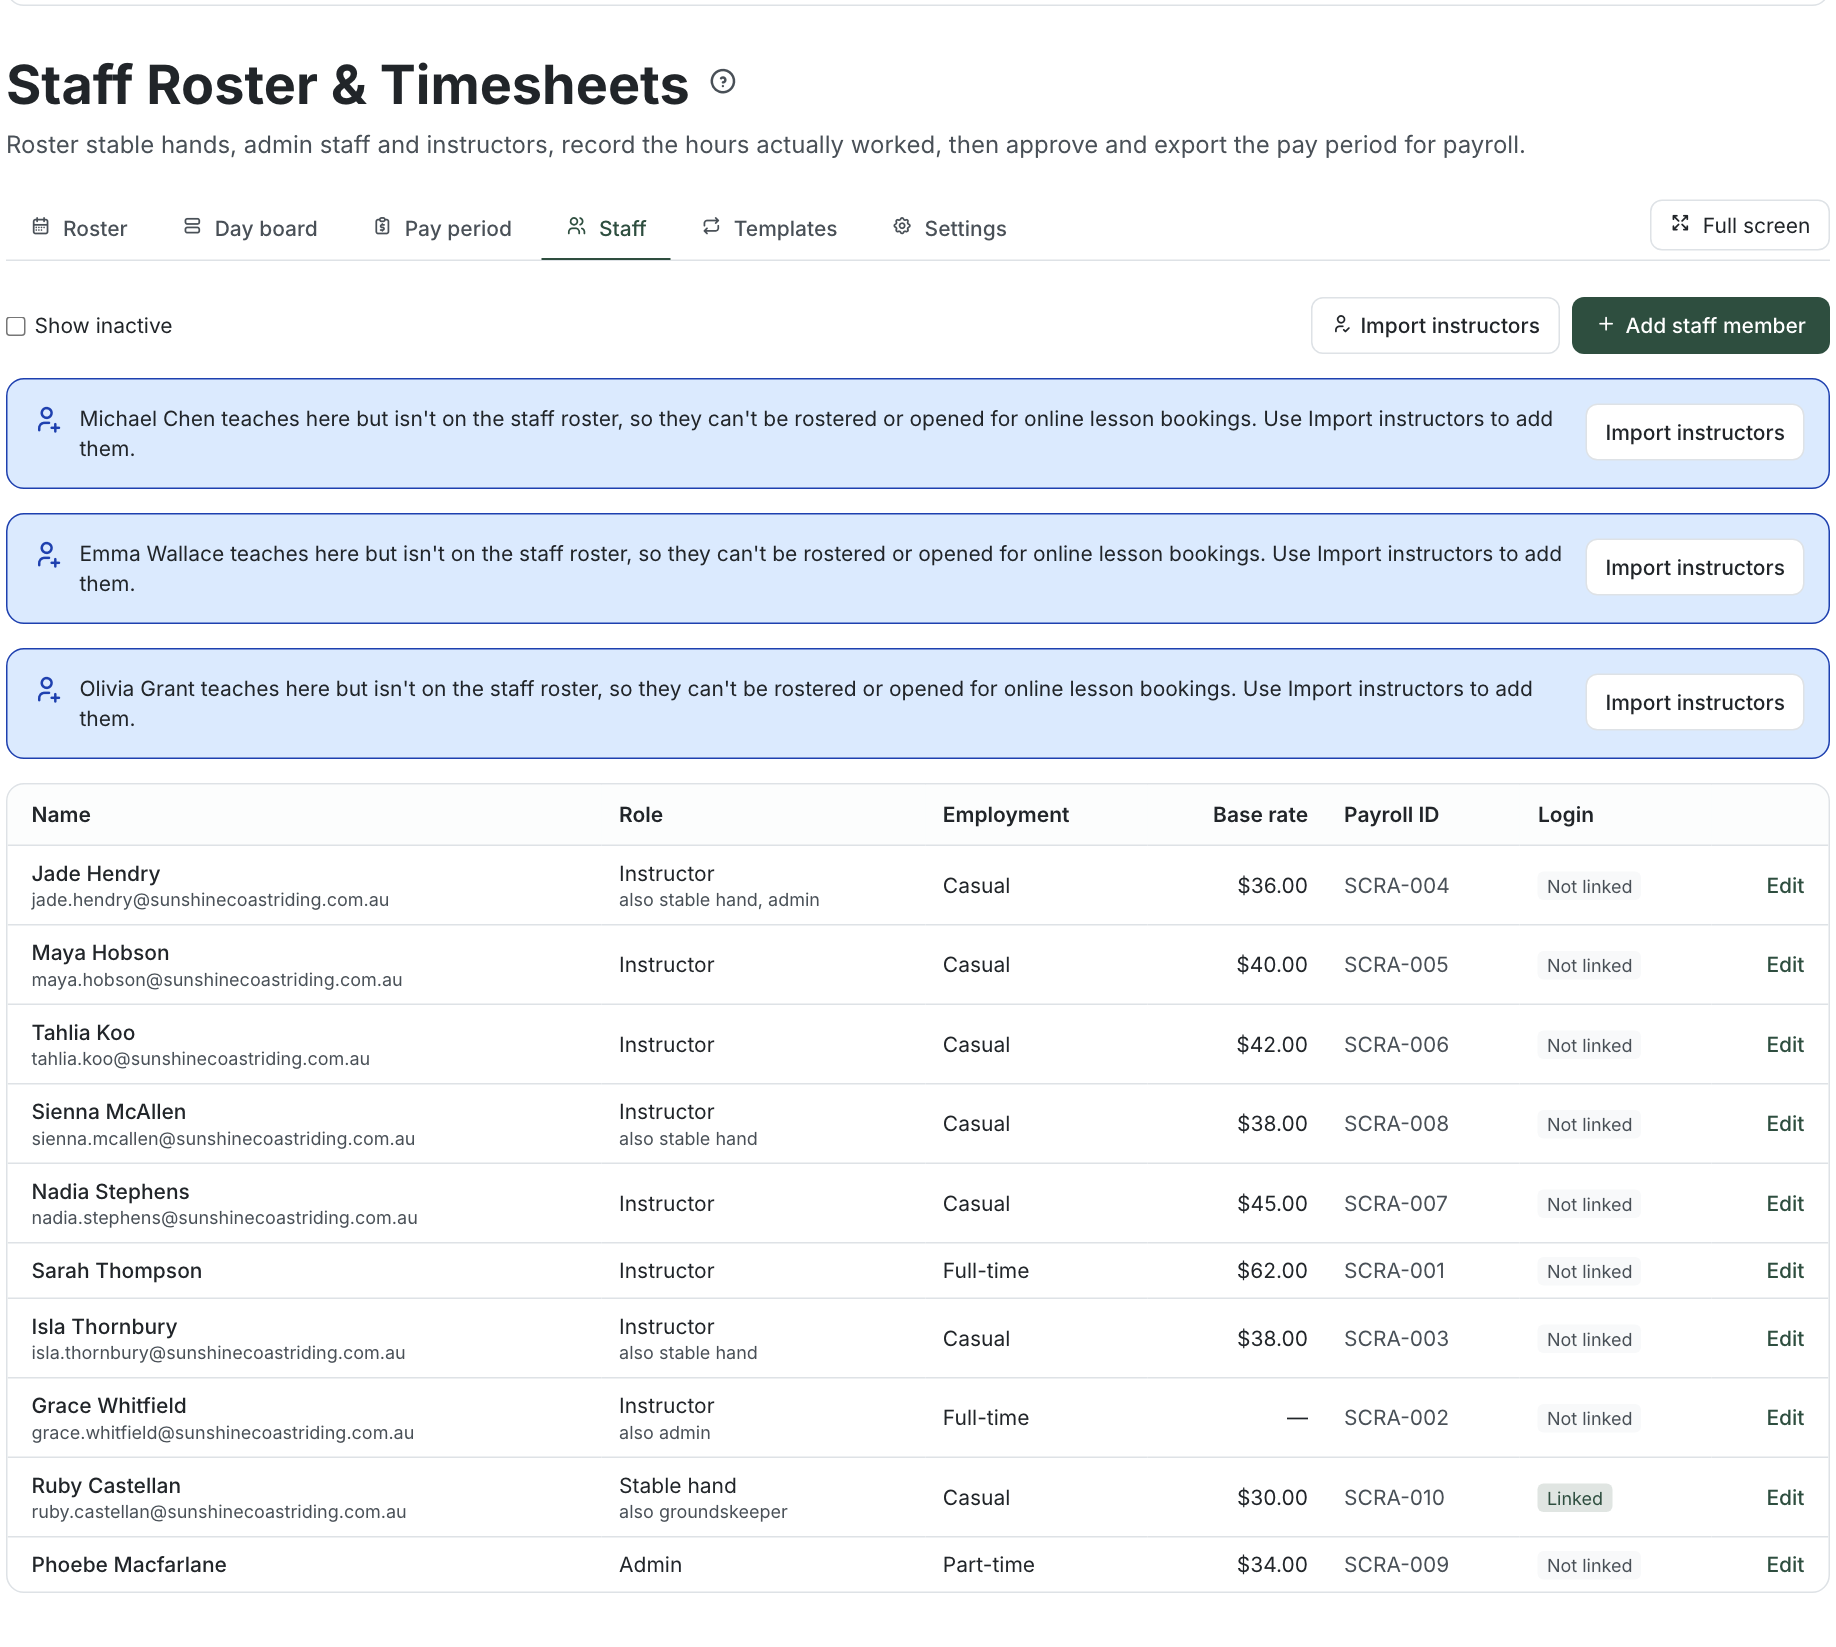Click the Full screen button
The width and height of the screenshot is (1836, 1647).
coord(1740,225)
